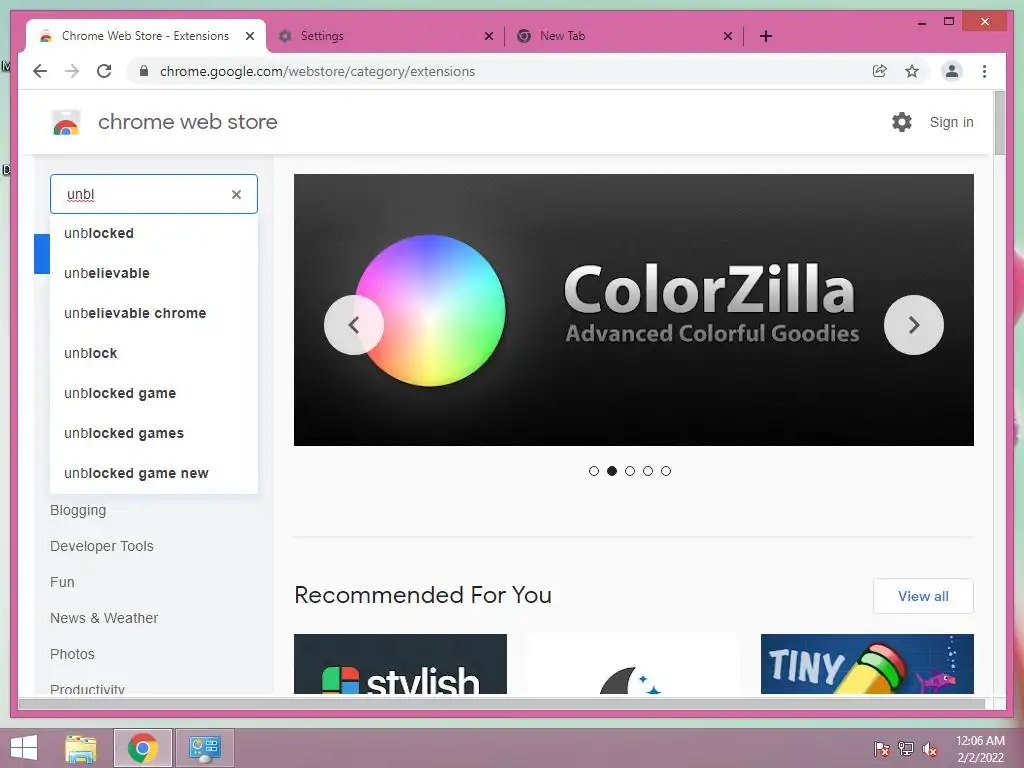Open the Stylish extension card

(400, 664)
